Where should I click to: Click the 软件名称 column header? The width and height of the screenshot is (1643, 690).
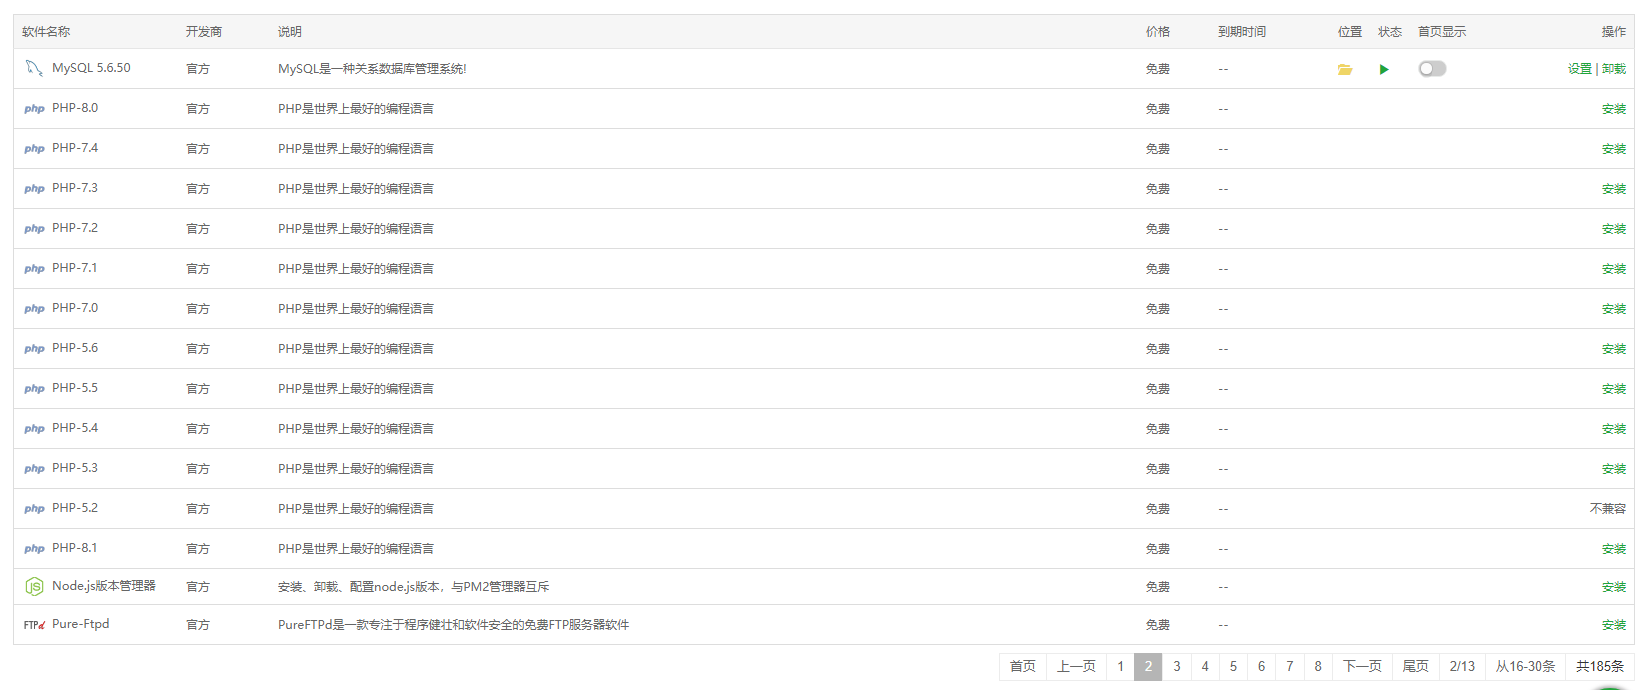[x=46, y=32]
